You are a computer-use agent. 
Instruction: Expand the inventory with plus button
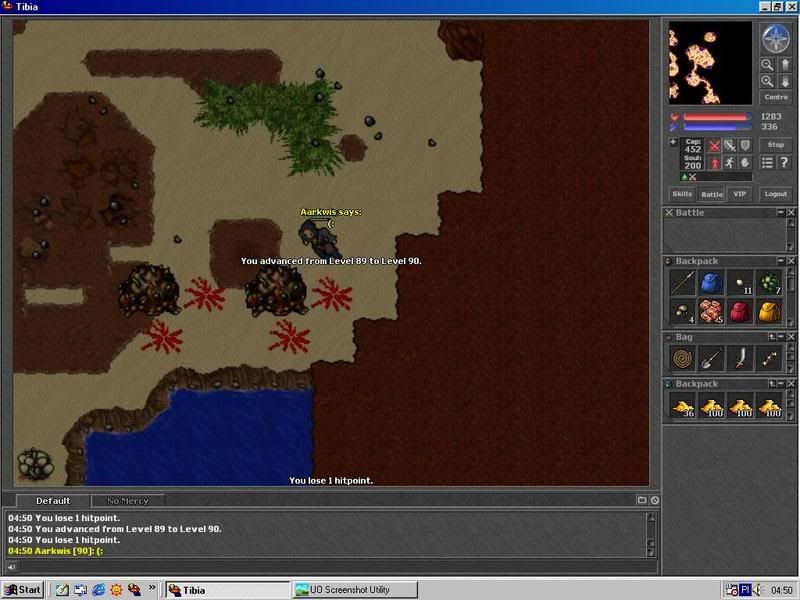pos(673,142)
